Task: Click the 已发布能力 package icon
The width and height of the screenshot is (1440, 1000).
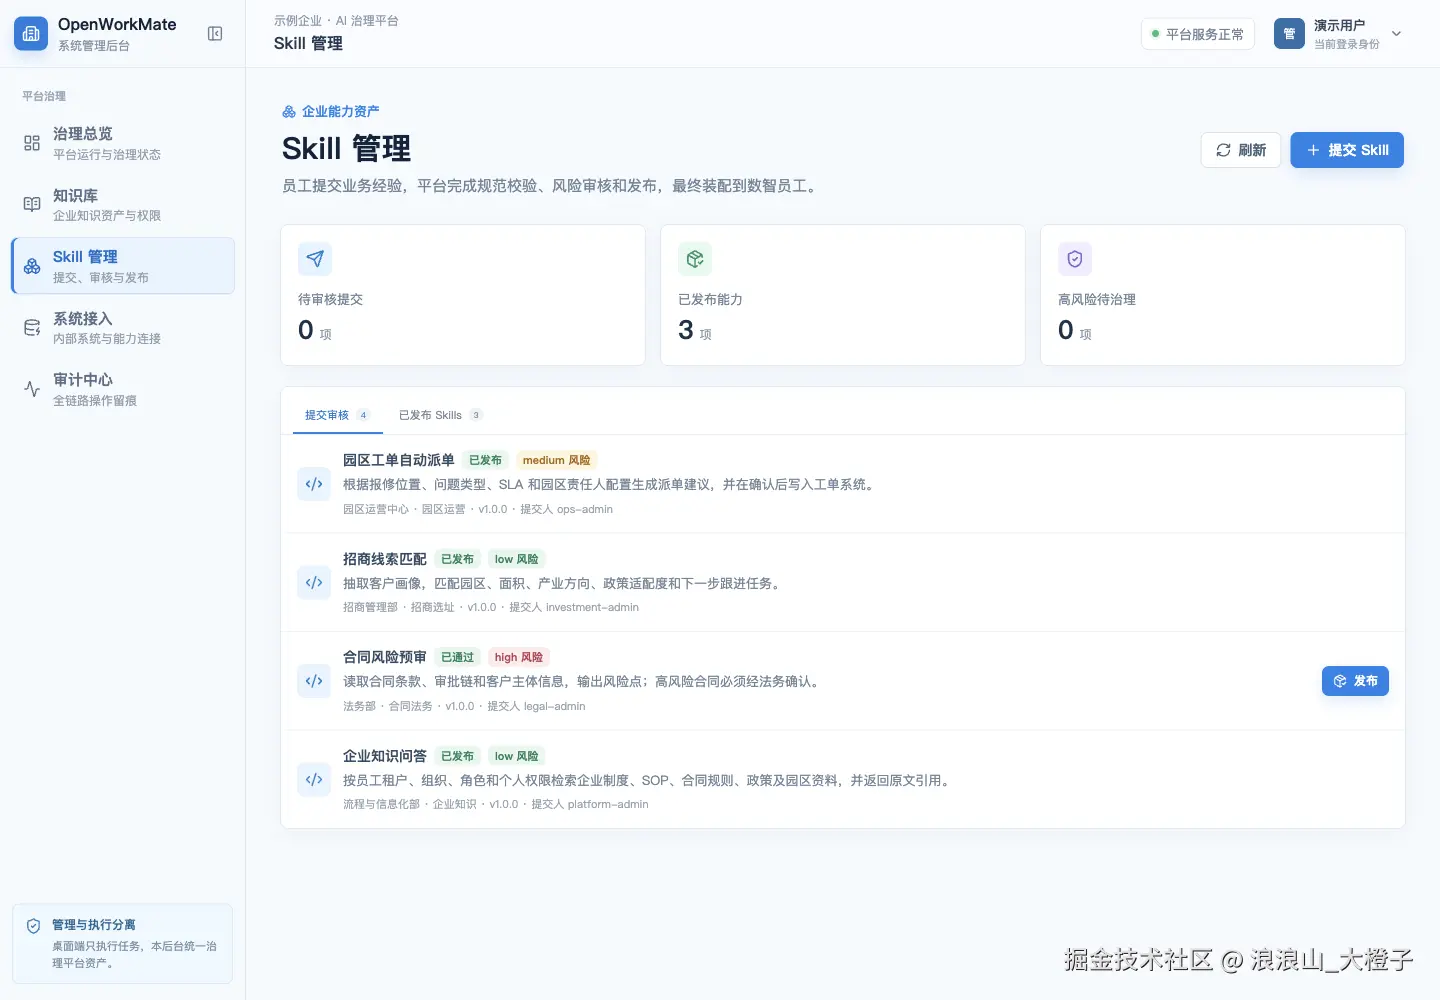Action: 695,259
